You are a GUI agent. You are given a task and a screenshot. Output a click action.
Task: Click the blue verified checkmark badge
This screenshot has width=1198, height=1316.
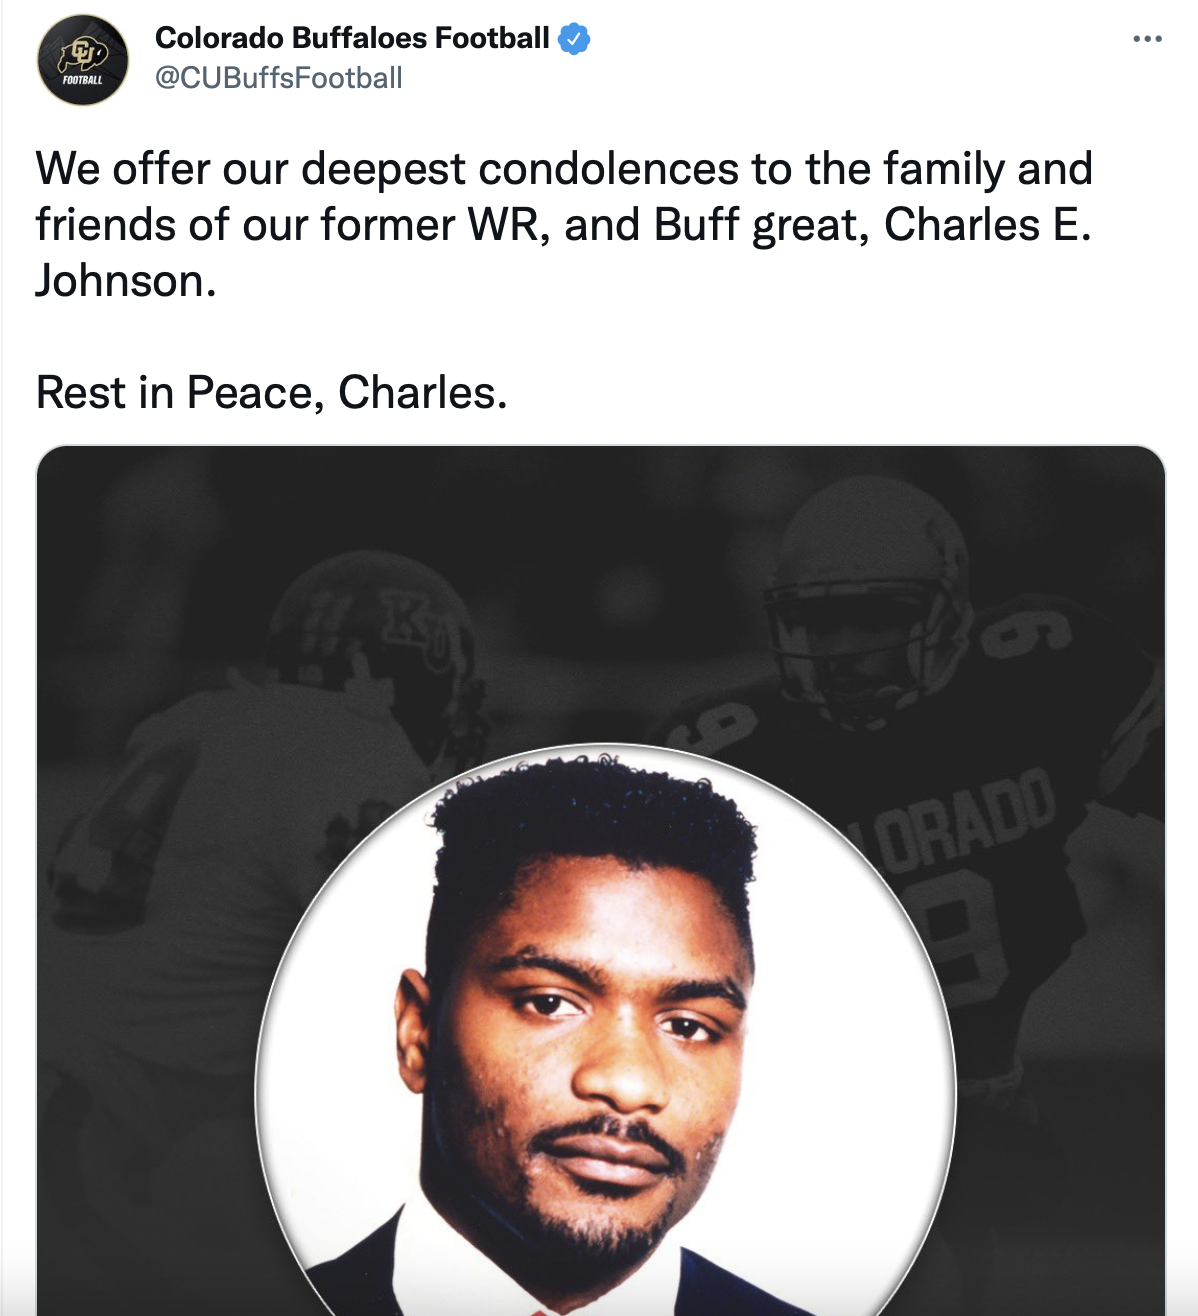(x=574, y=39)
